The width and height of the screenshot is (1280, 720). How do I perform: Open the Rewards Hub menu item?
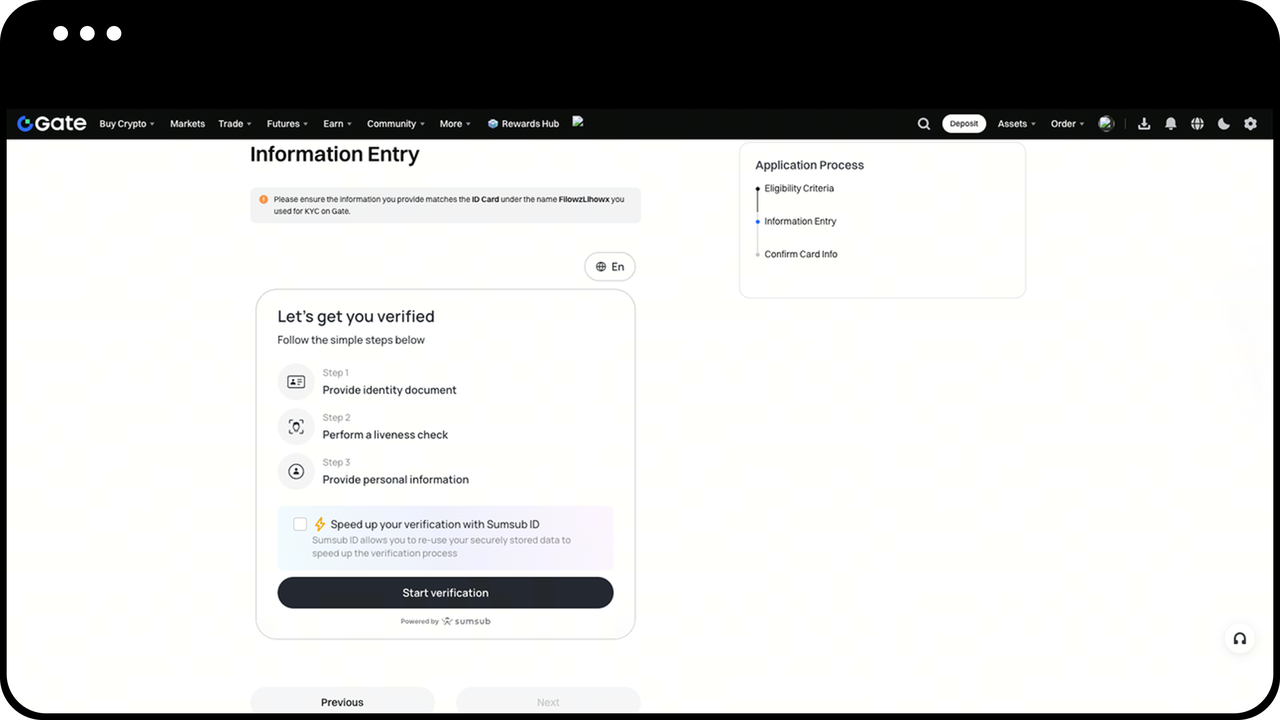tap(523, 124)
